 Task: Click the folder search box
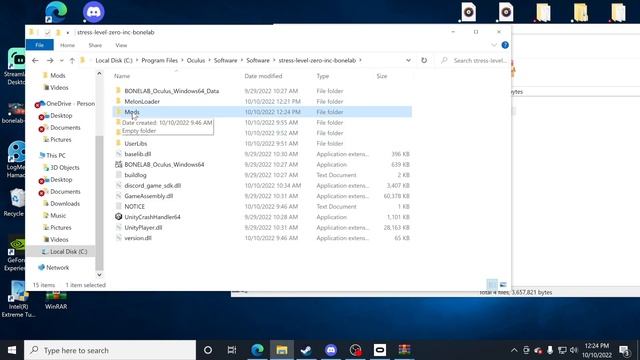(473, 60)
